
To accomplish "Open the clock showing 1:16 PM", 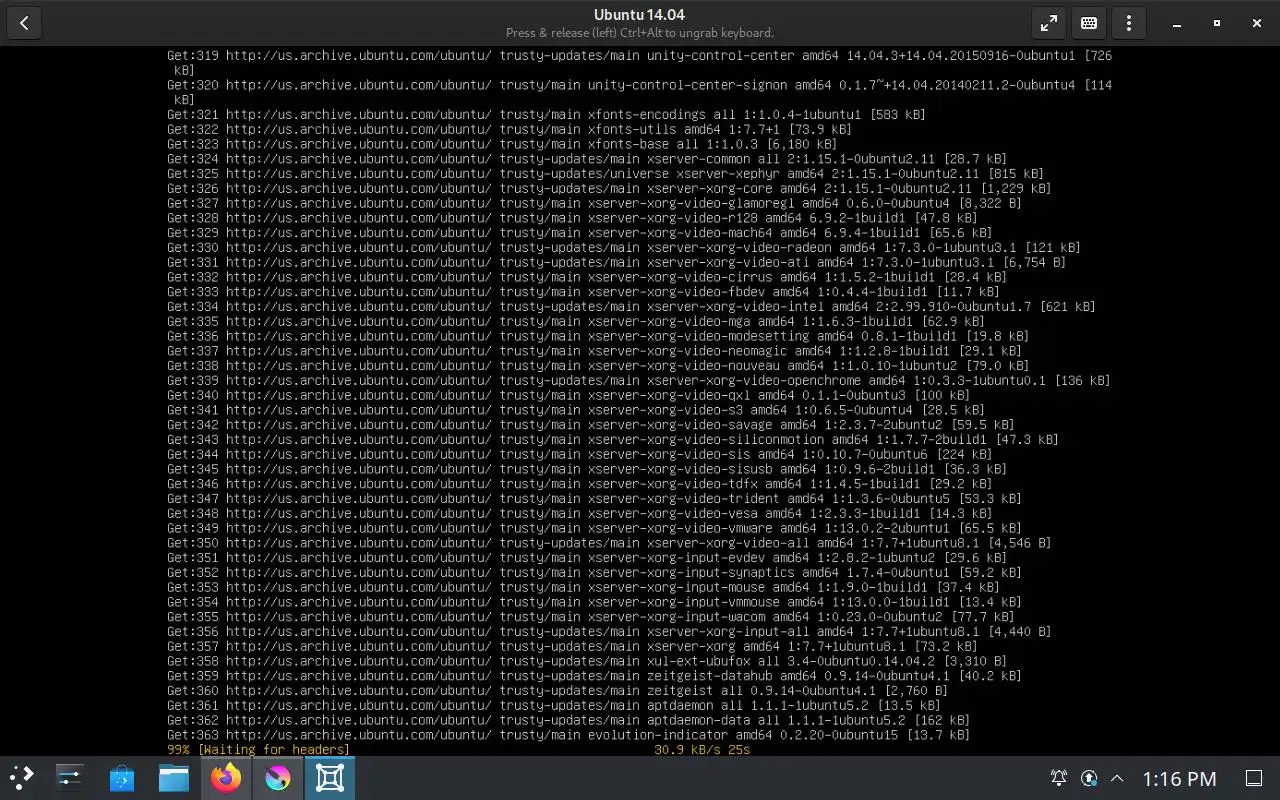I will tap(1179, 778).
